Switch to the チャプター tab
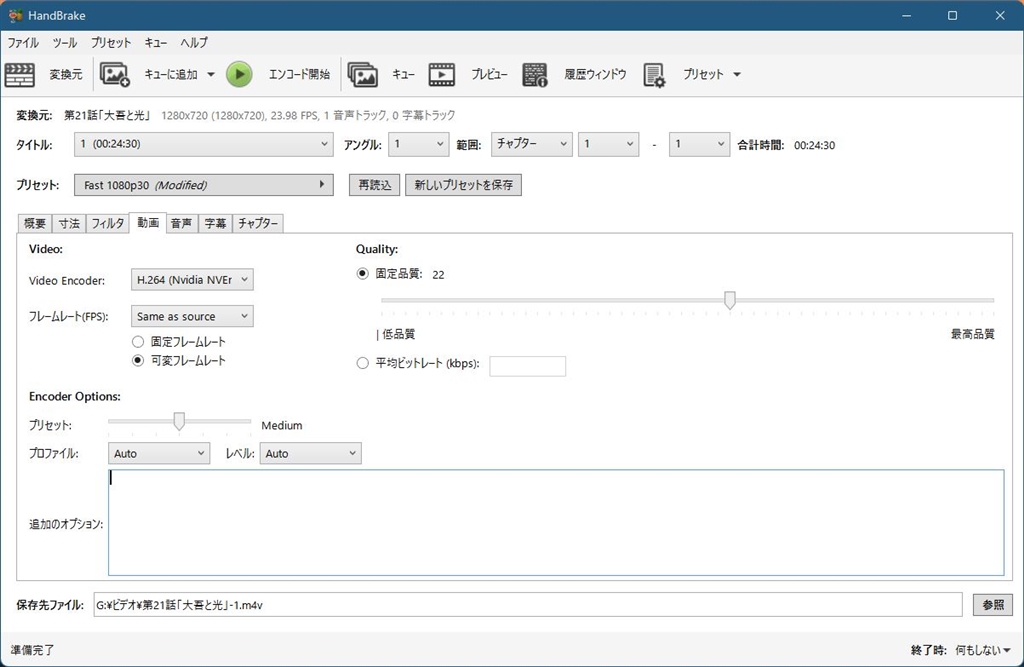Image resolution: width=1024 pixels, height=667 pixels. (x=257, y=223)
